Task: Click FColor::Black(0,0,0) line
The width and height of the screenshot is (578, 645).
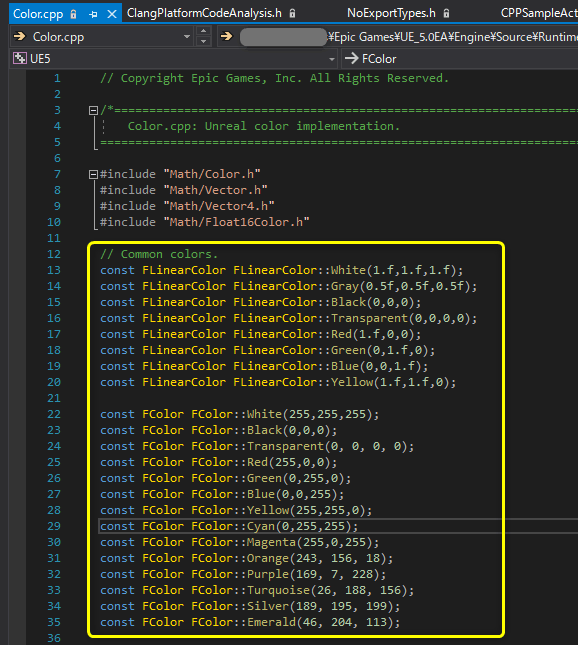Action: click(219, 430)
